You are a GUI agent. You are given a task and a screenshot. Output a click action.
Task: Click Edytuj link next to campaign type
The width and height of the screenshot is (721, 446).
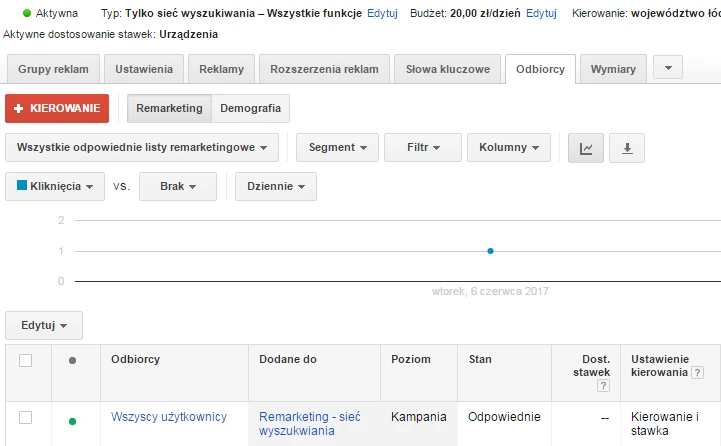pos(382,13)
